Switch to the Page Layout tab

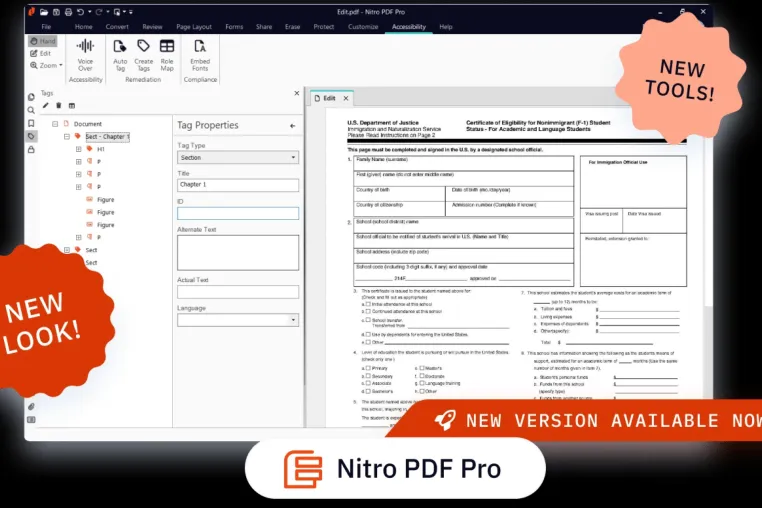[x=194, y=27]
